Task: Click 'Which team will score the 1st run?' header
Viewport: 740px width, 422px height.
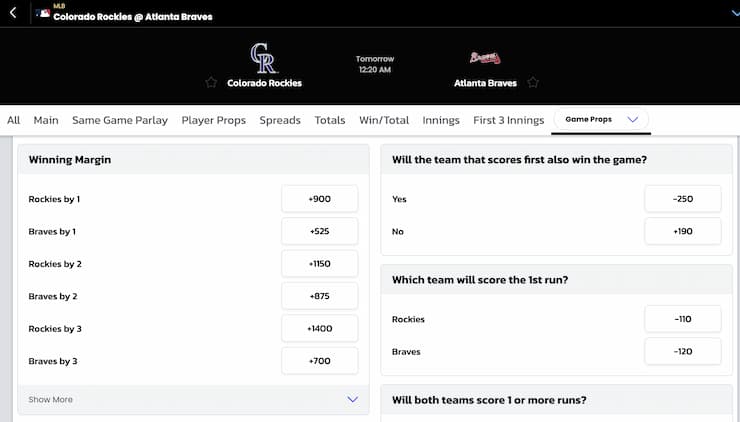Action: tap(556, 279)
